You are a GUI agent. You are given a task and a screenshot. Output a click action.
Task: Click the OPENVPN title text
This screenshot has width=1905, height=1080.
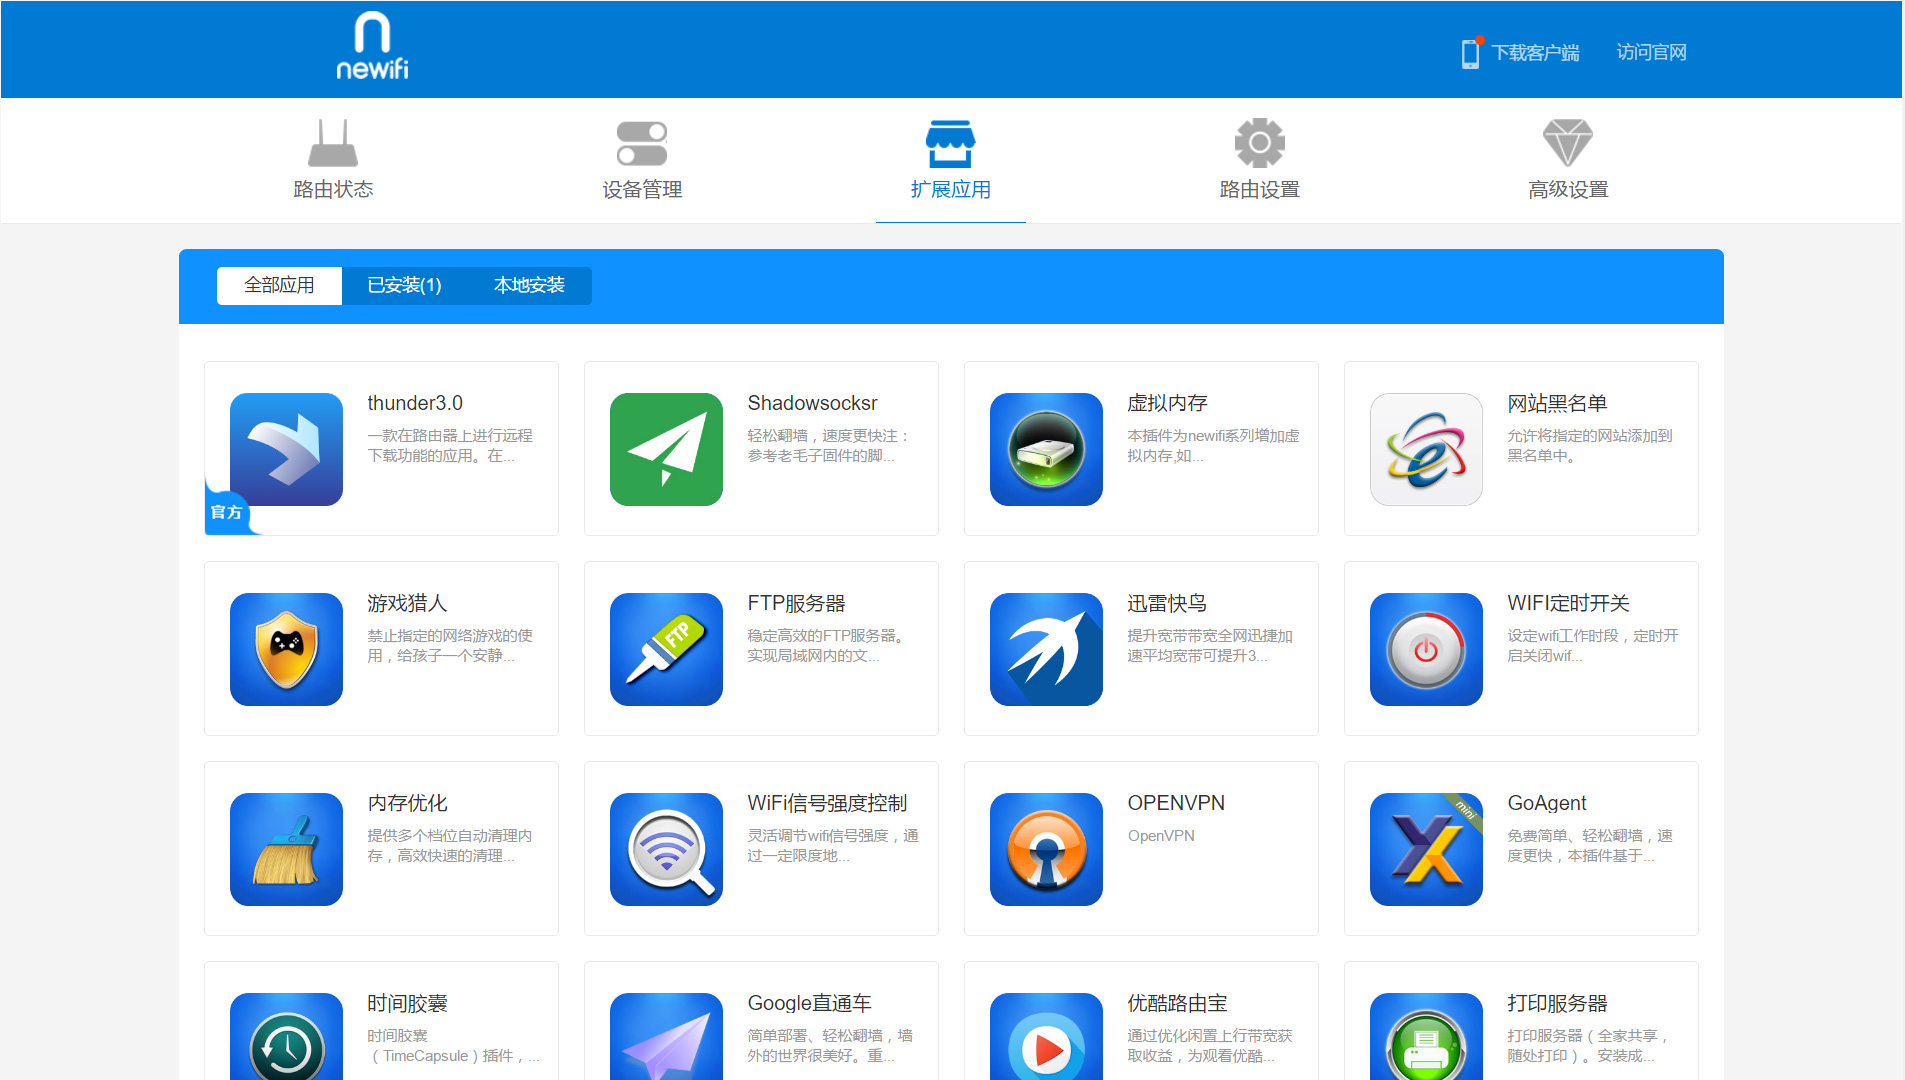(x=1176, y=803)
